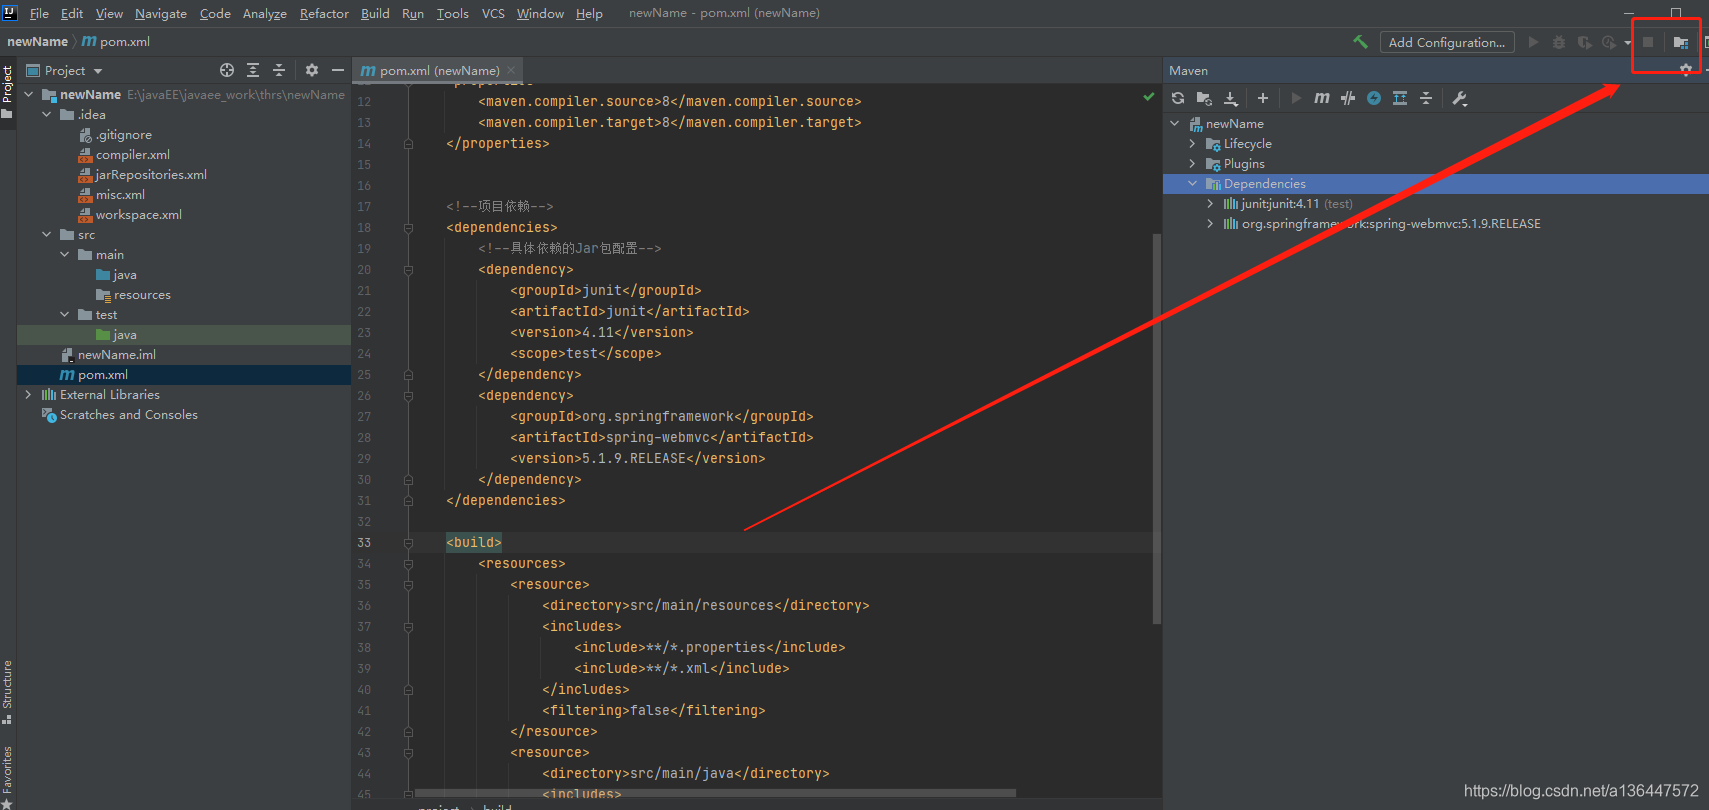This screenshot has height=810, width=1709.
Task: Click the Locate/Select Opened File target icon
Action: pos(227,70)
